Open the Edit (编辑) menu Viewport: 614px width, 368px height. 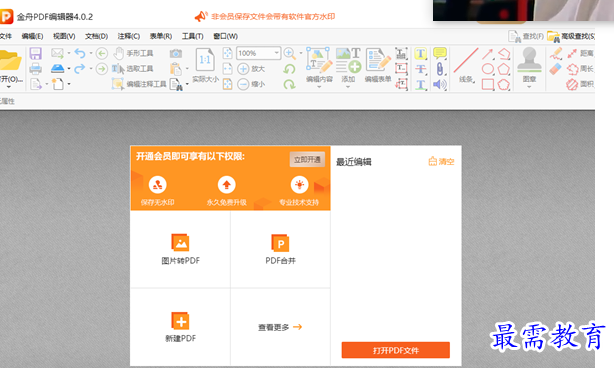coord(32,36)
